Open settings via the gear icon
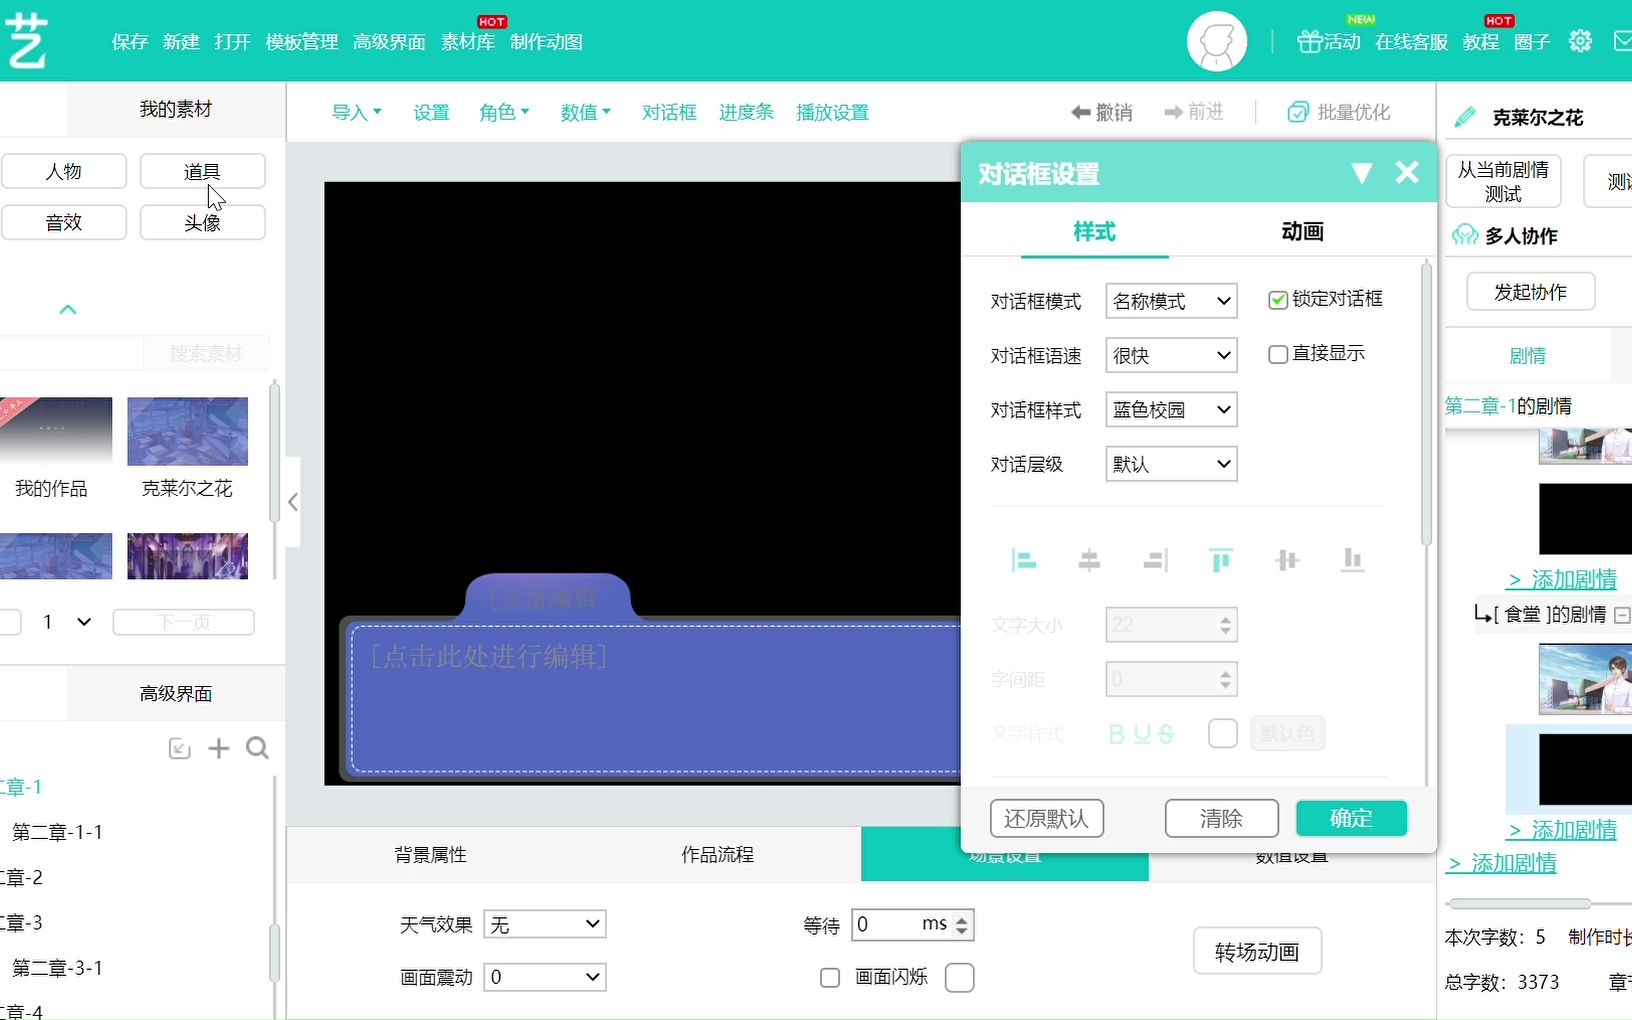Image resolution: width=1632 pixels, height=1020 pixels. click(x=1580, y=41)
